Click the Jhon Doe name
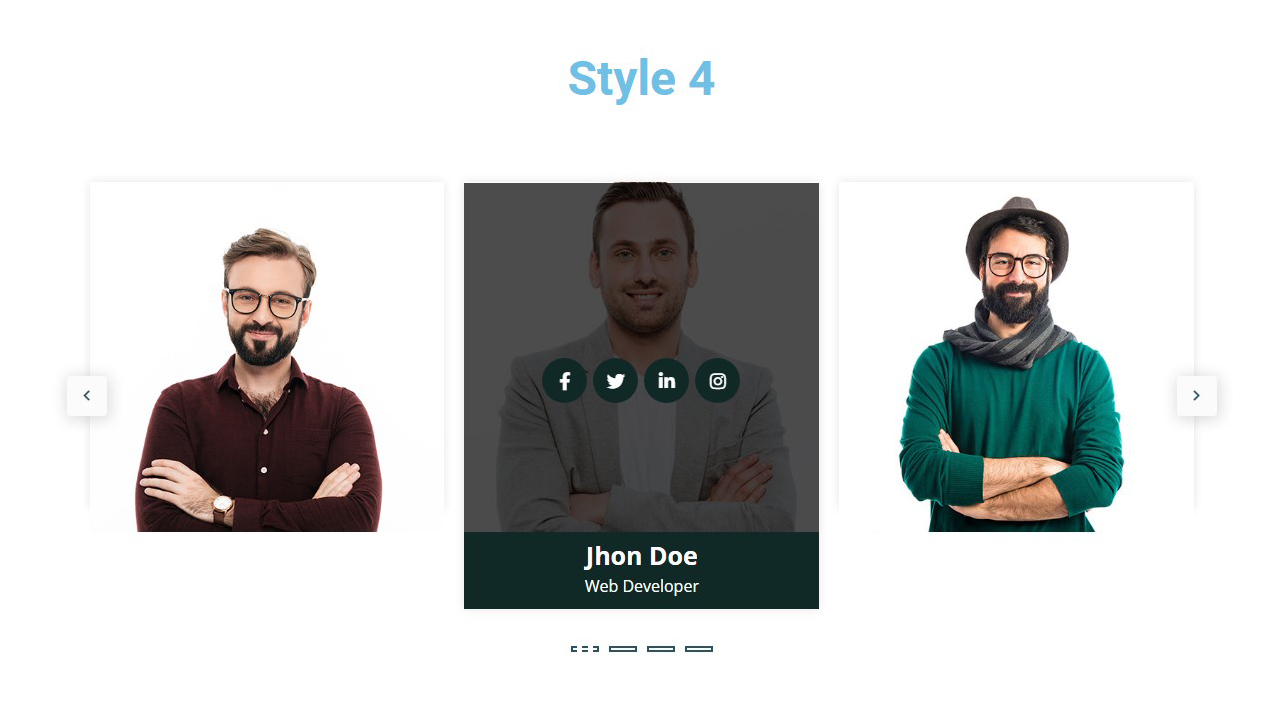The width and height of the screenshot is (1280, 720). tap(641, 557)
